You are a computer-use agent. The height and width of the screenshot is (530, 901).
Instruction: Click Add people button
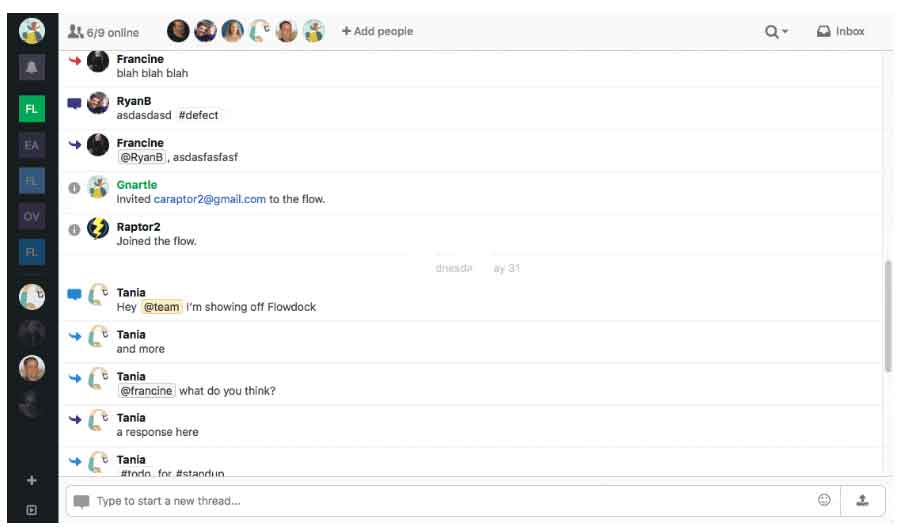[x=378, y=32]
